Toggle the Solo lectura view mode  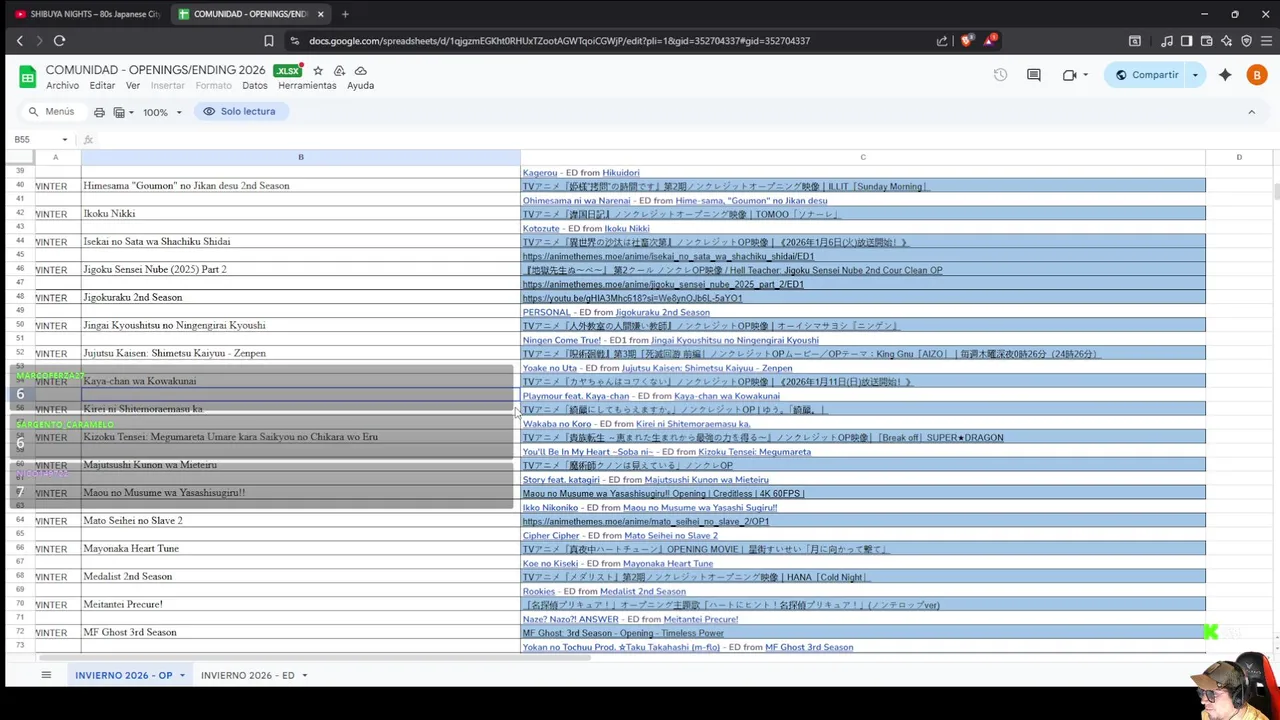(x=239, y=112)
